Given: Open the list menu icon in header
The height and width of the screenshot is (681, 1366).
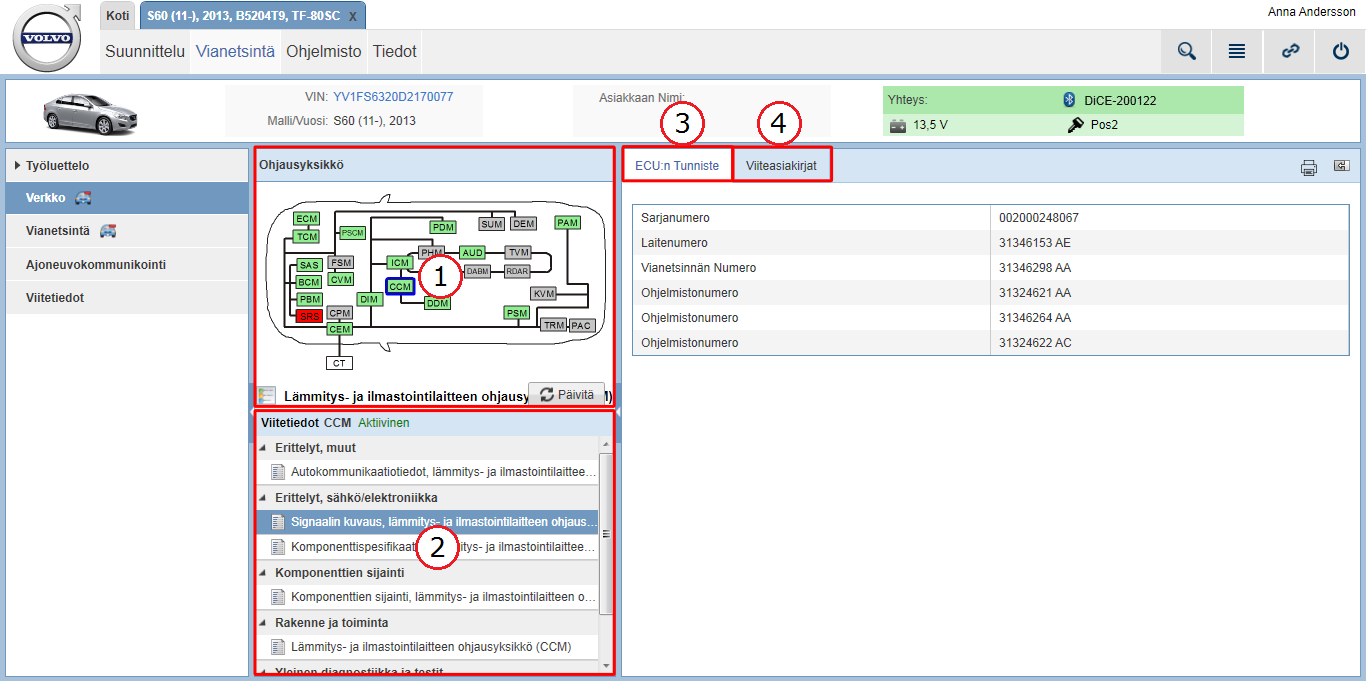Looking at the screenshot, I should [x=1237, y=51].
